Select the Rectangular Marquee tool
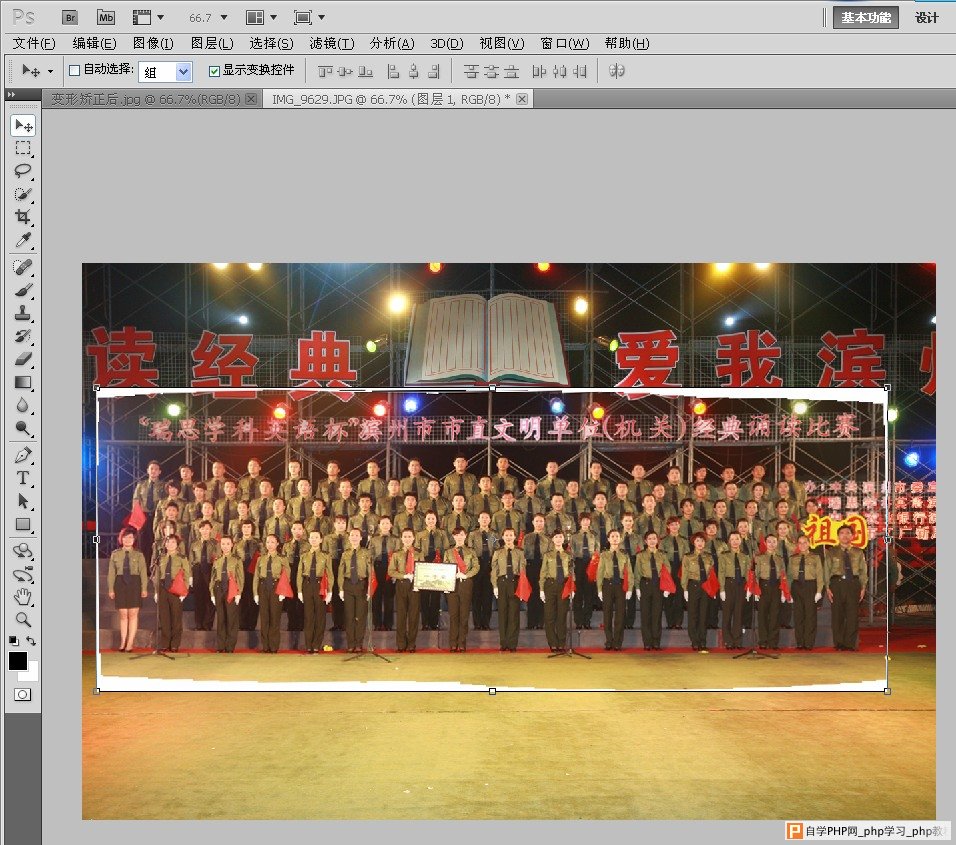 (23, 148)
